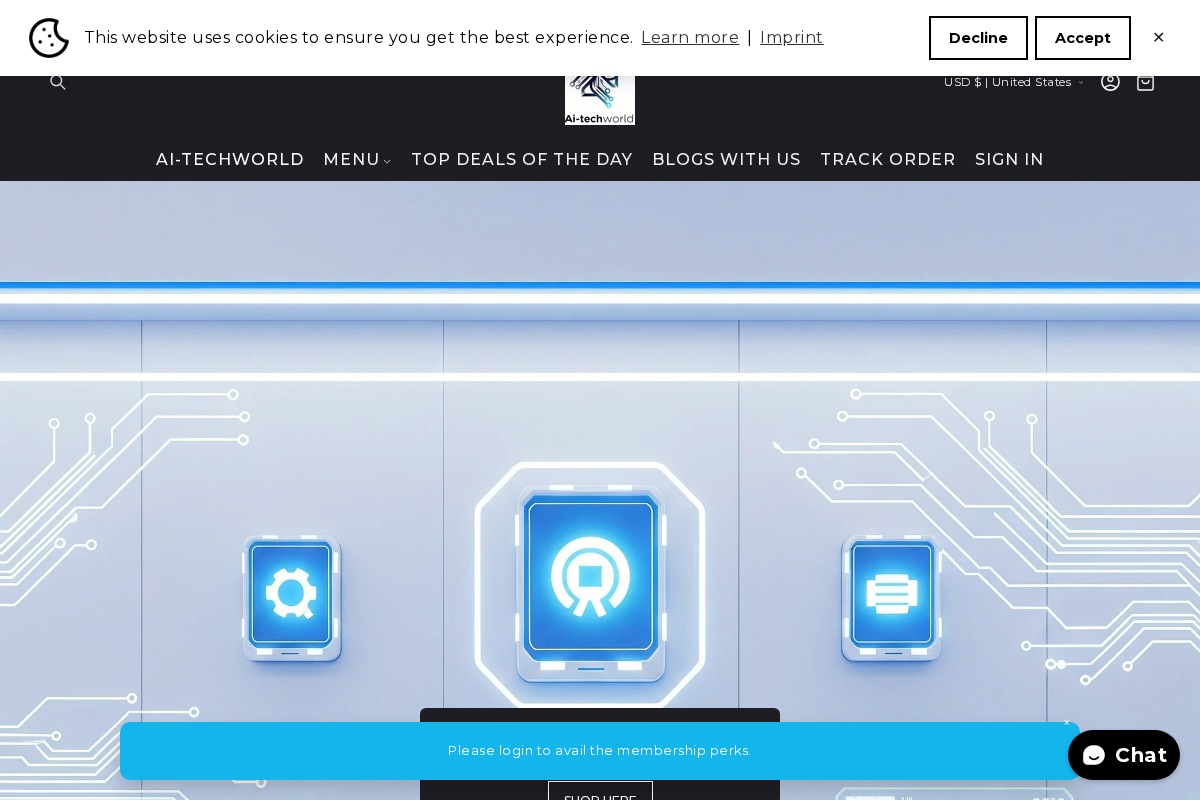Screen dimensions: 1200x800
Task: Go to TRACK ORDER
Action: point(888,160)
